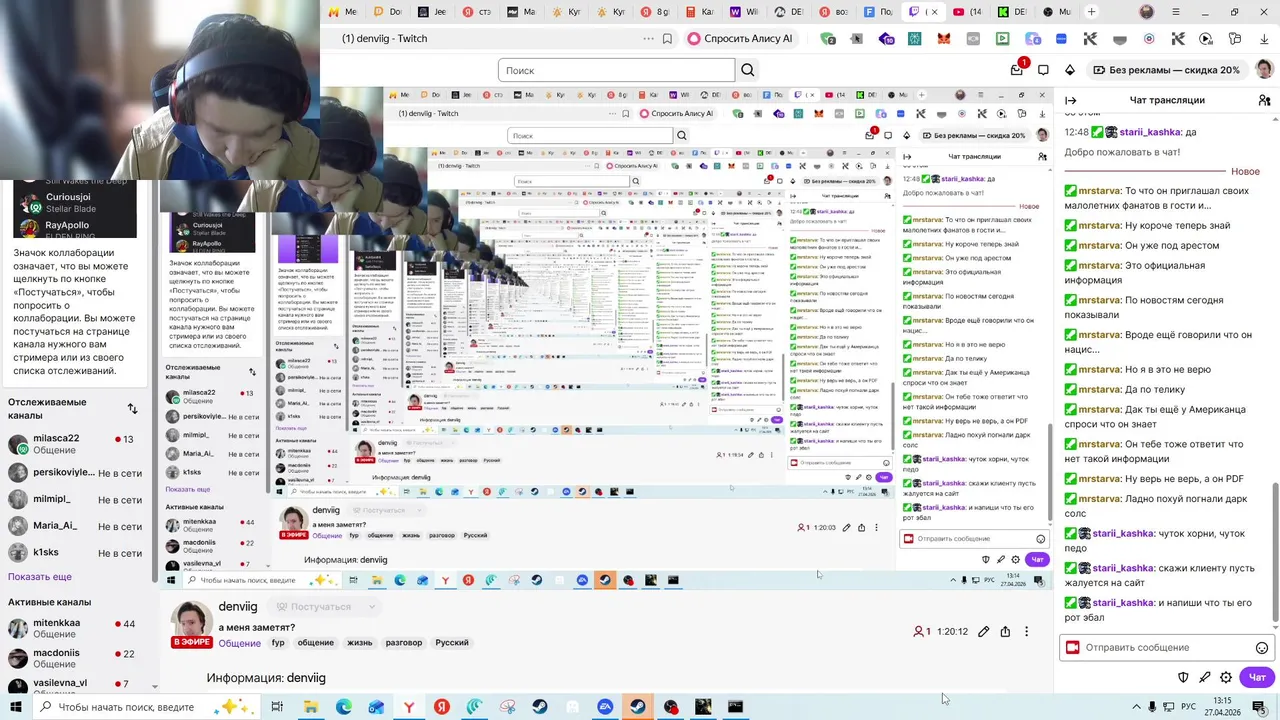1280x720 pixels.
Task: Click the sort icon next to Отслеживаемые каналы
Action: tap(132, 408)
